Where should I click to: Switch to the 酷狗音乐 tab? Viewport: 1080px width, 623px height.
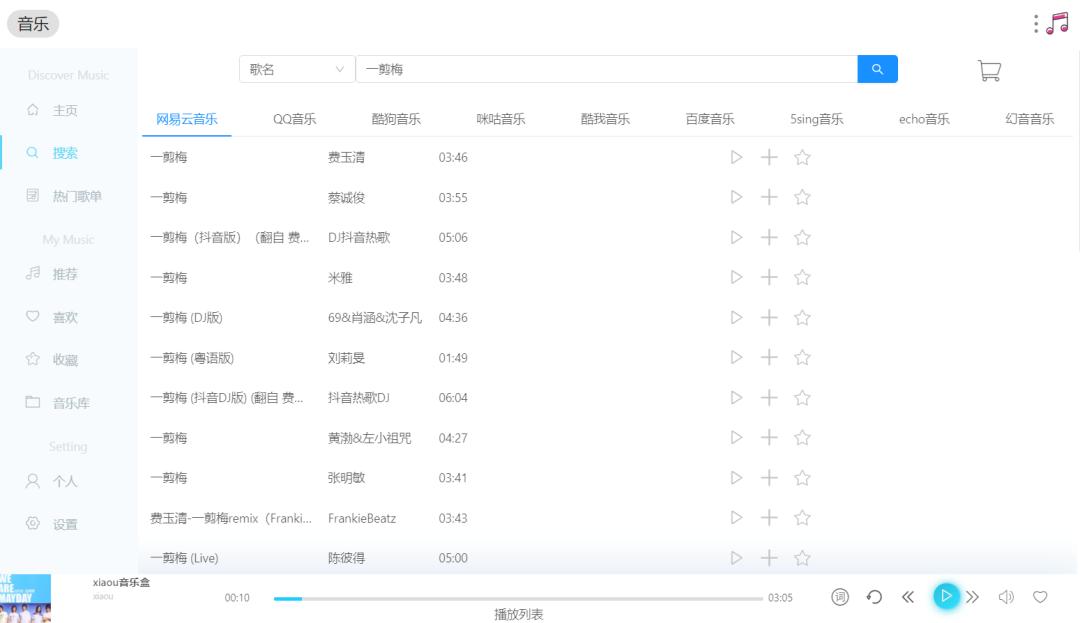pyautogui.click(x=396, y=119)
